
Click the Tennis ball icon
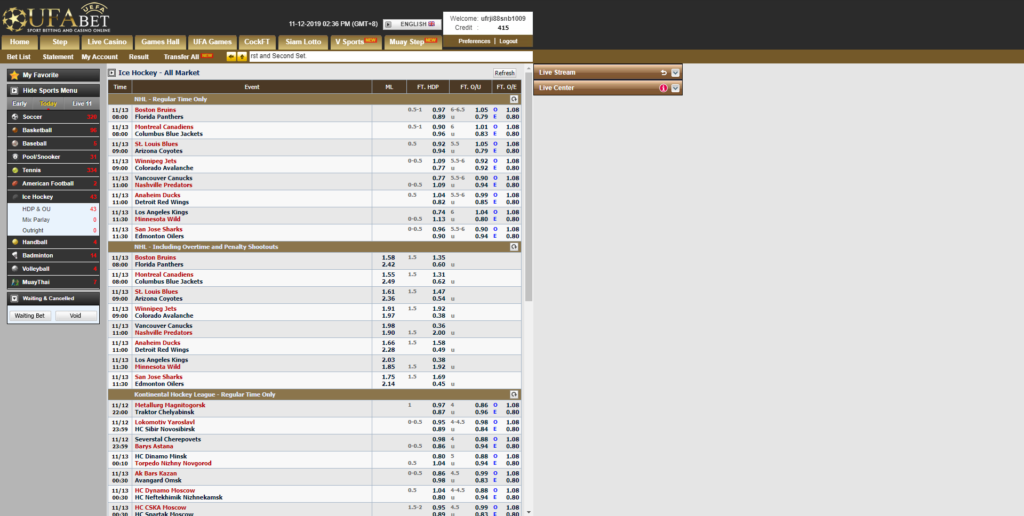pos(15,170)
